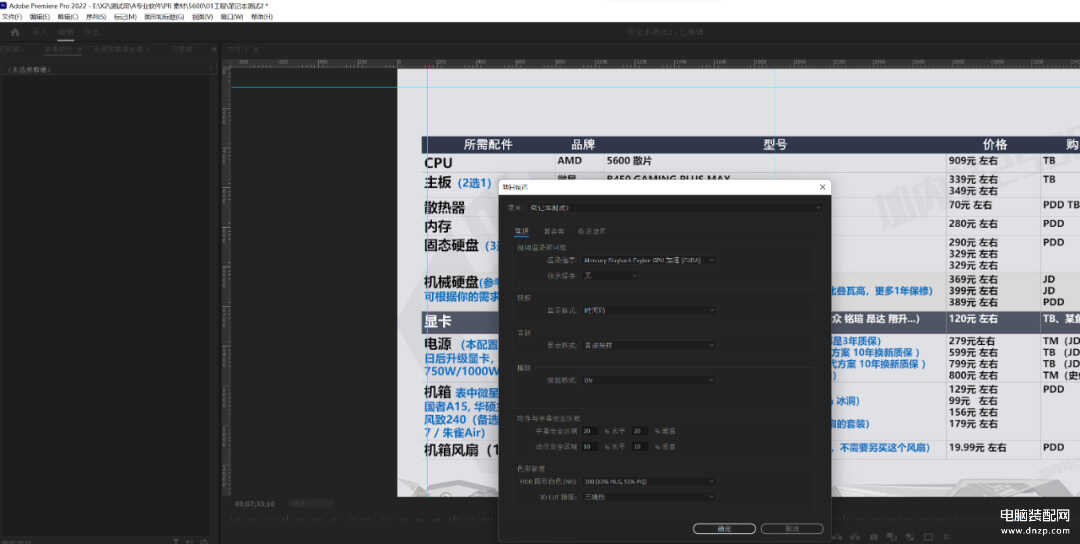Click the '280元 左右' price cell
This screenshot has height=544, width=1080.
pos(973,224)
